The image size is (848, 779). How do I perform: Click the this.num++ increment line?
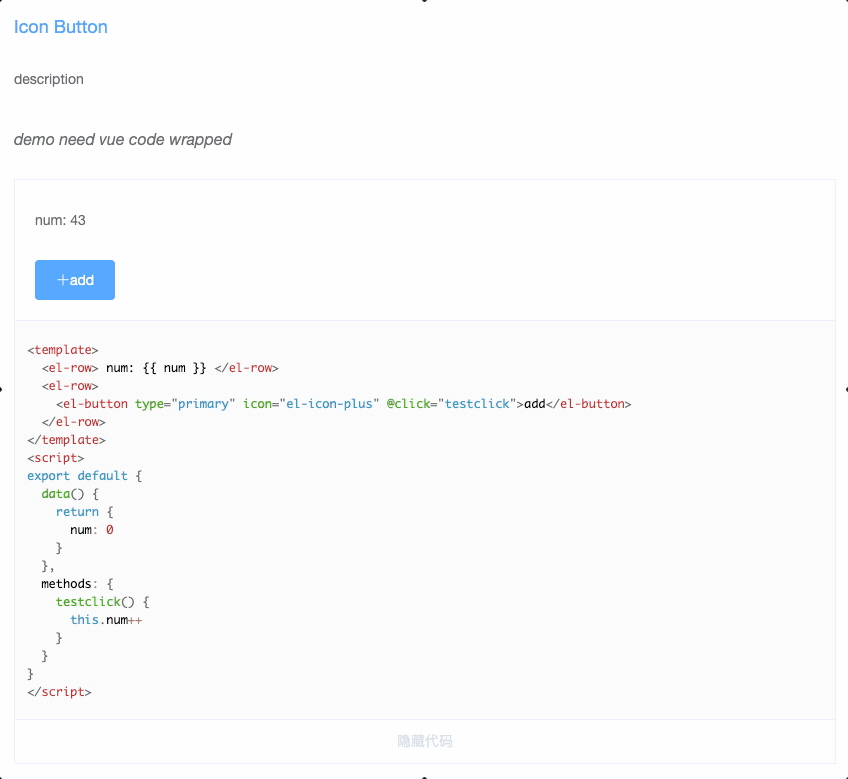click(x=104, y=619)
